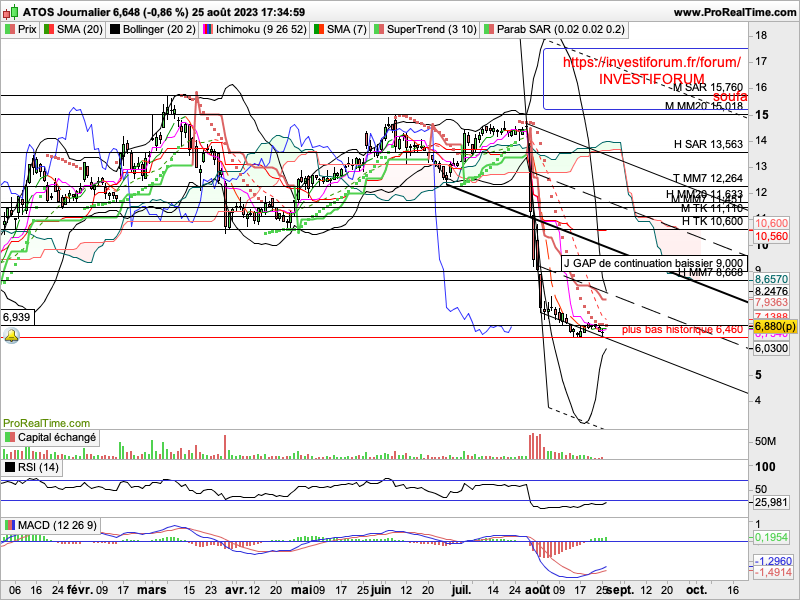Click the red 10,600 price axis tag
800x600 pixels.
click(x=771, y=223)
